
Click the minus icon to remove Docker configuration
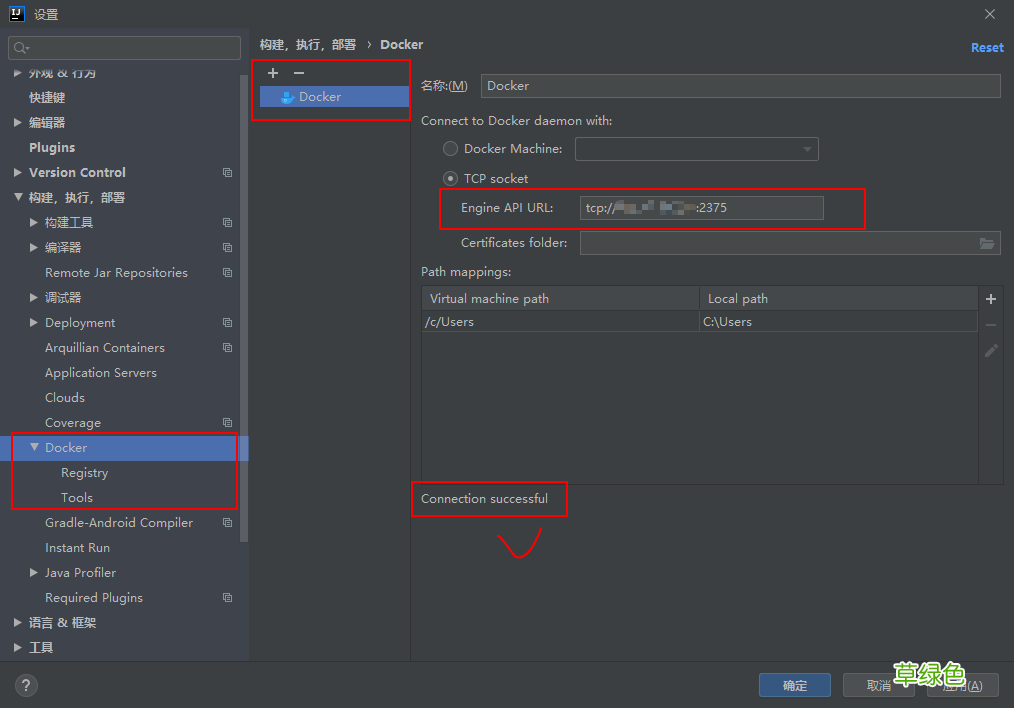tap(298, 73)
